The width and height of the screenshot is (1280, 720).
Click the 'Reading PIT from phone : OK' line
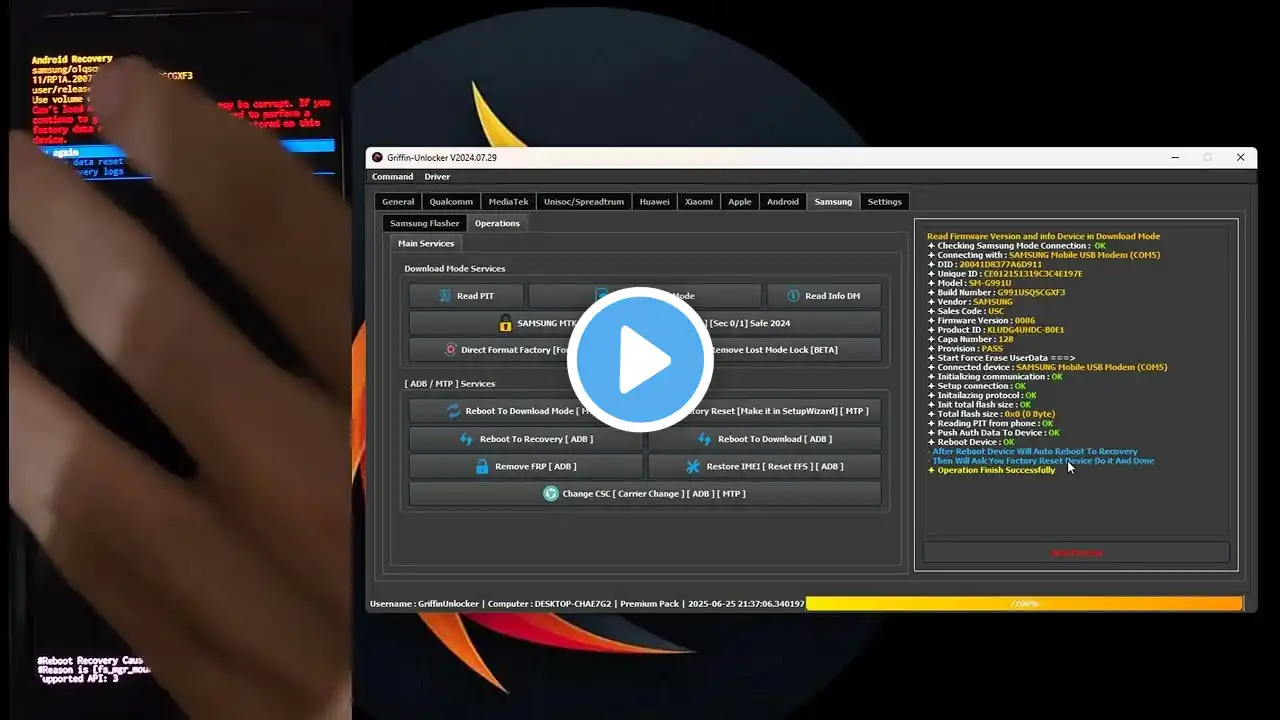990,423
